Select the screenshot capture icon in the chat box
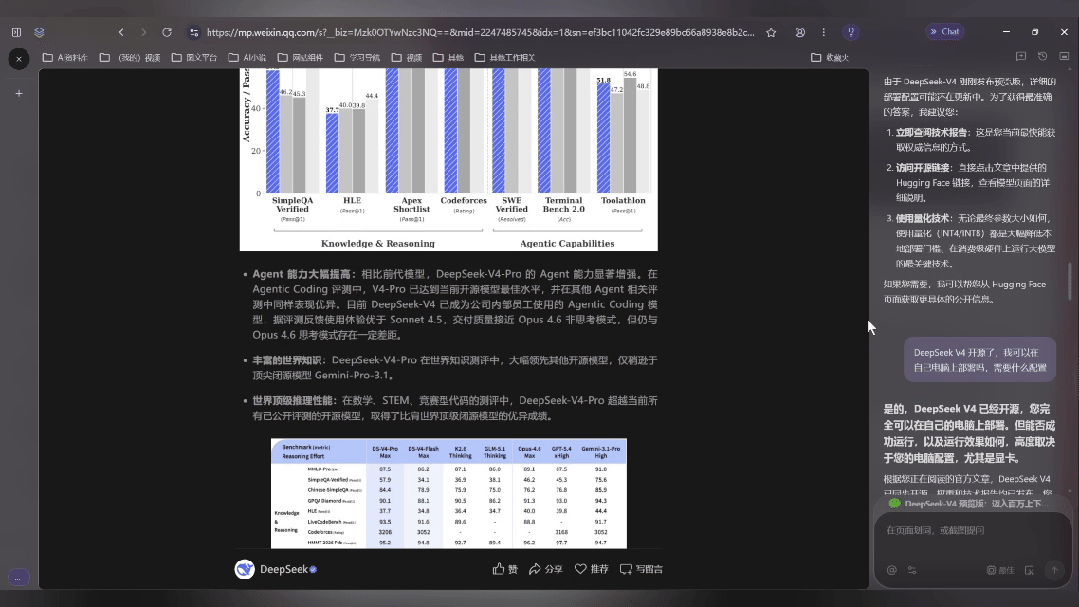Viewport: 1079px width, 607px height. coord(1029,570)
